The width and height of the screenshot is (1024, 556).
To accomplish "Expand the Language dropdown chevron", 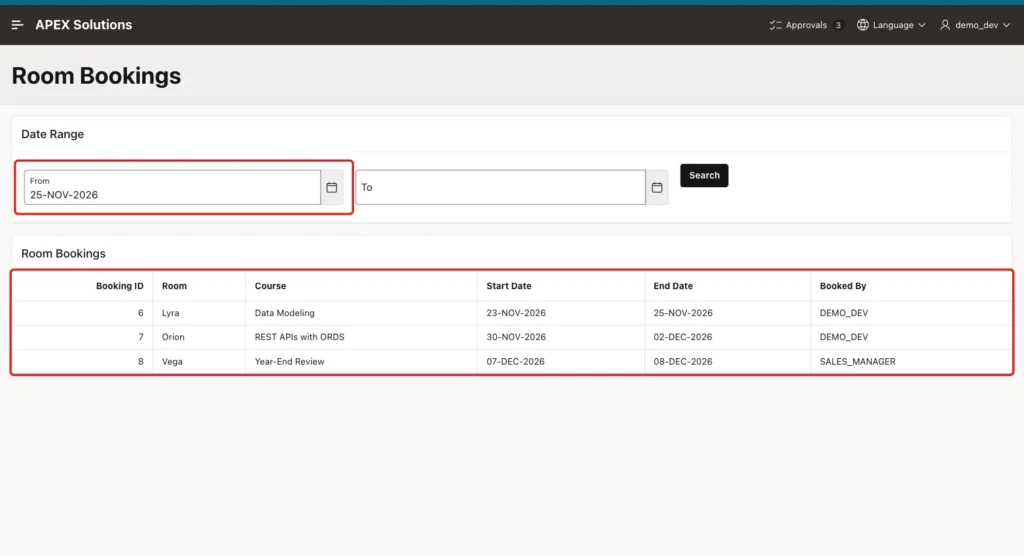I will (921, 25).
